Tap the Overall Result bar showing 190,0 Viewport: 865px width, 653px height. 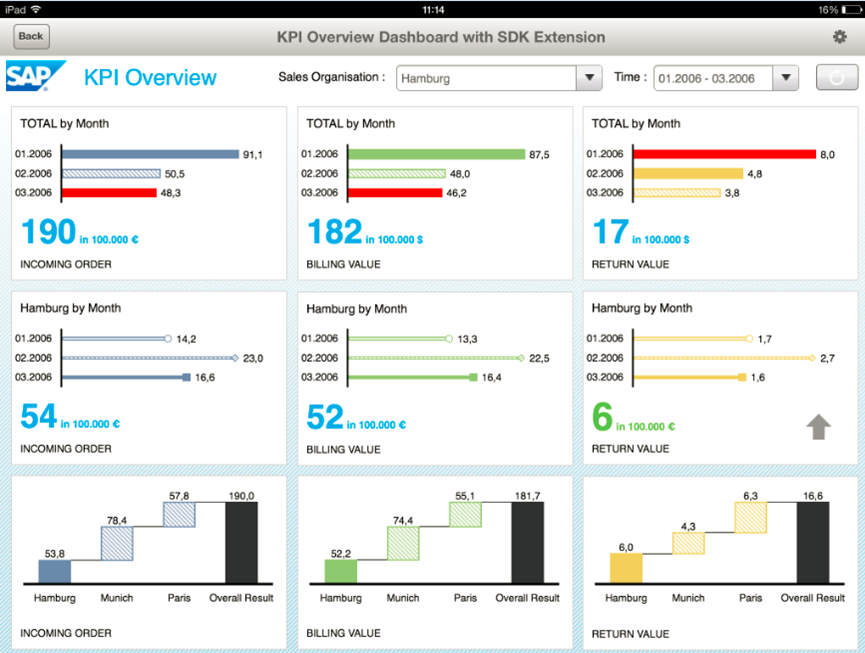(x=241, y=543)
